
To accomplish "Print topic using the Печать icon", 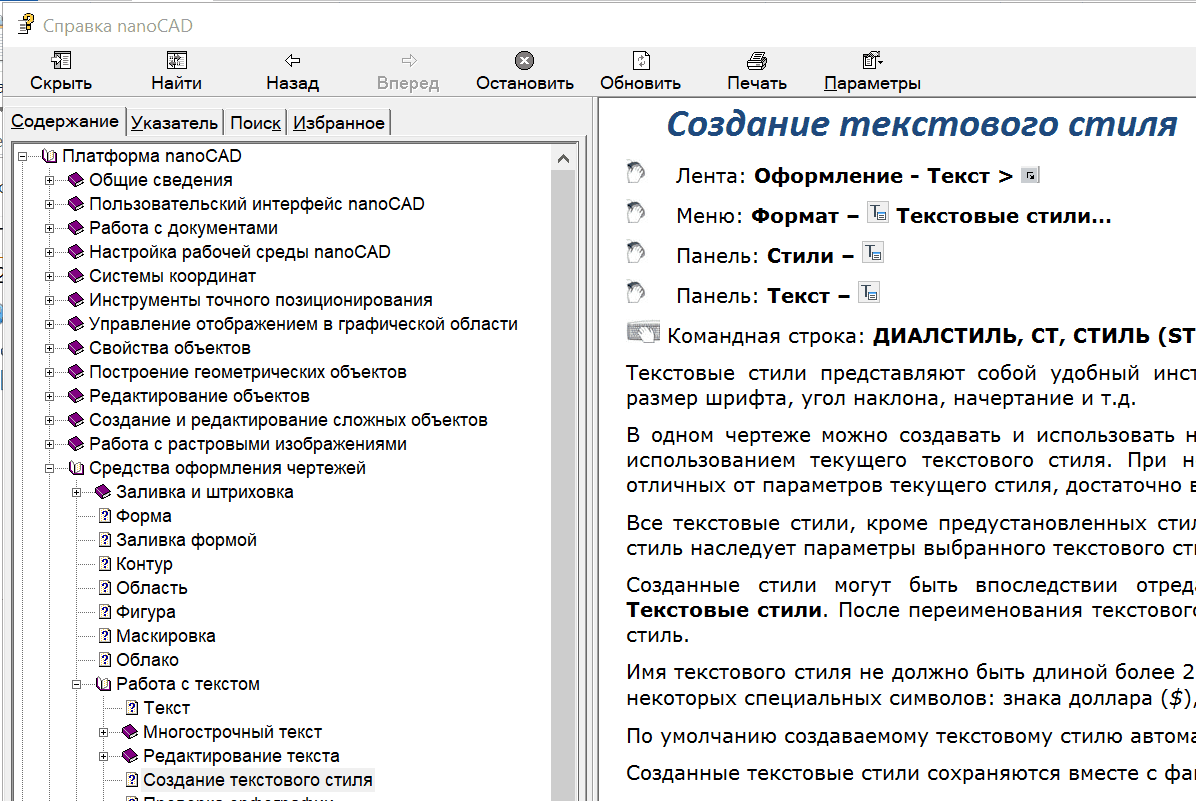I will 756,61.
